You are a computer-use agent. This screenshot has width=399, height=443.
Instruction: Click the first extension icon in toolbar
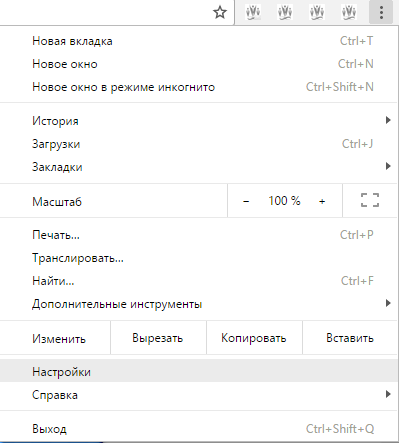[253, 13]
